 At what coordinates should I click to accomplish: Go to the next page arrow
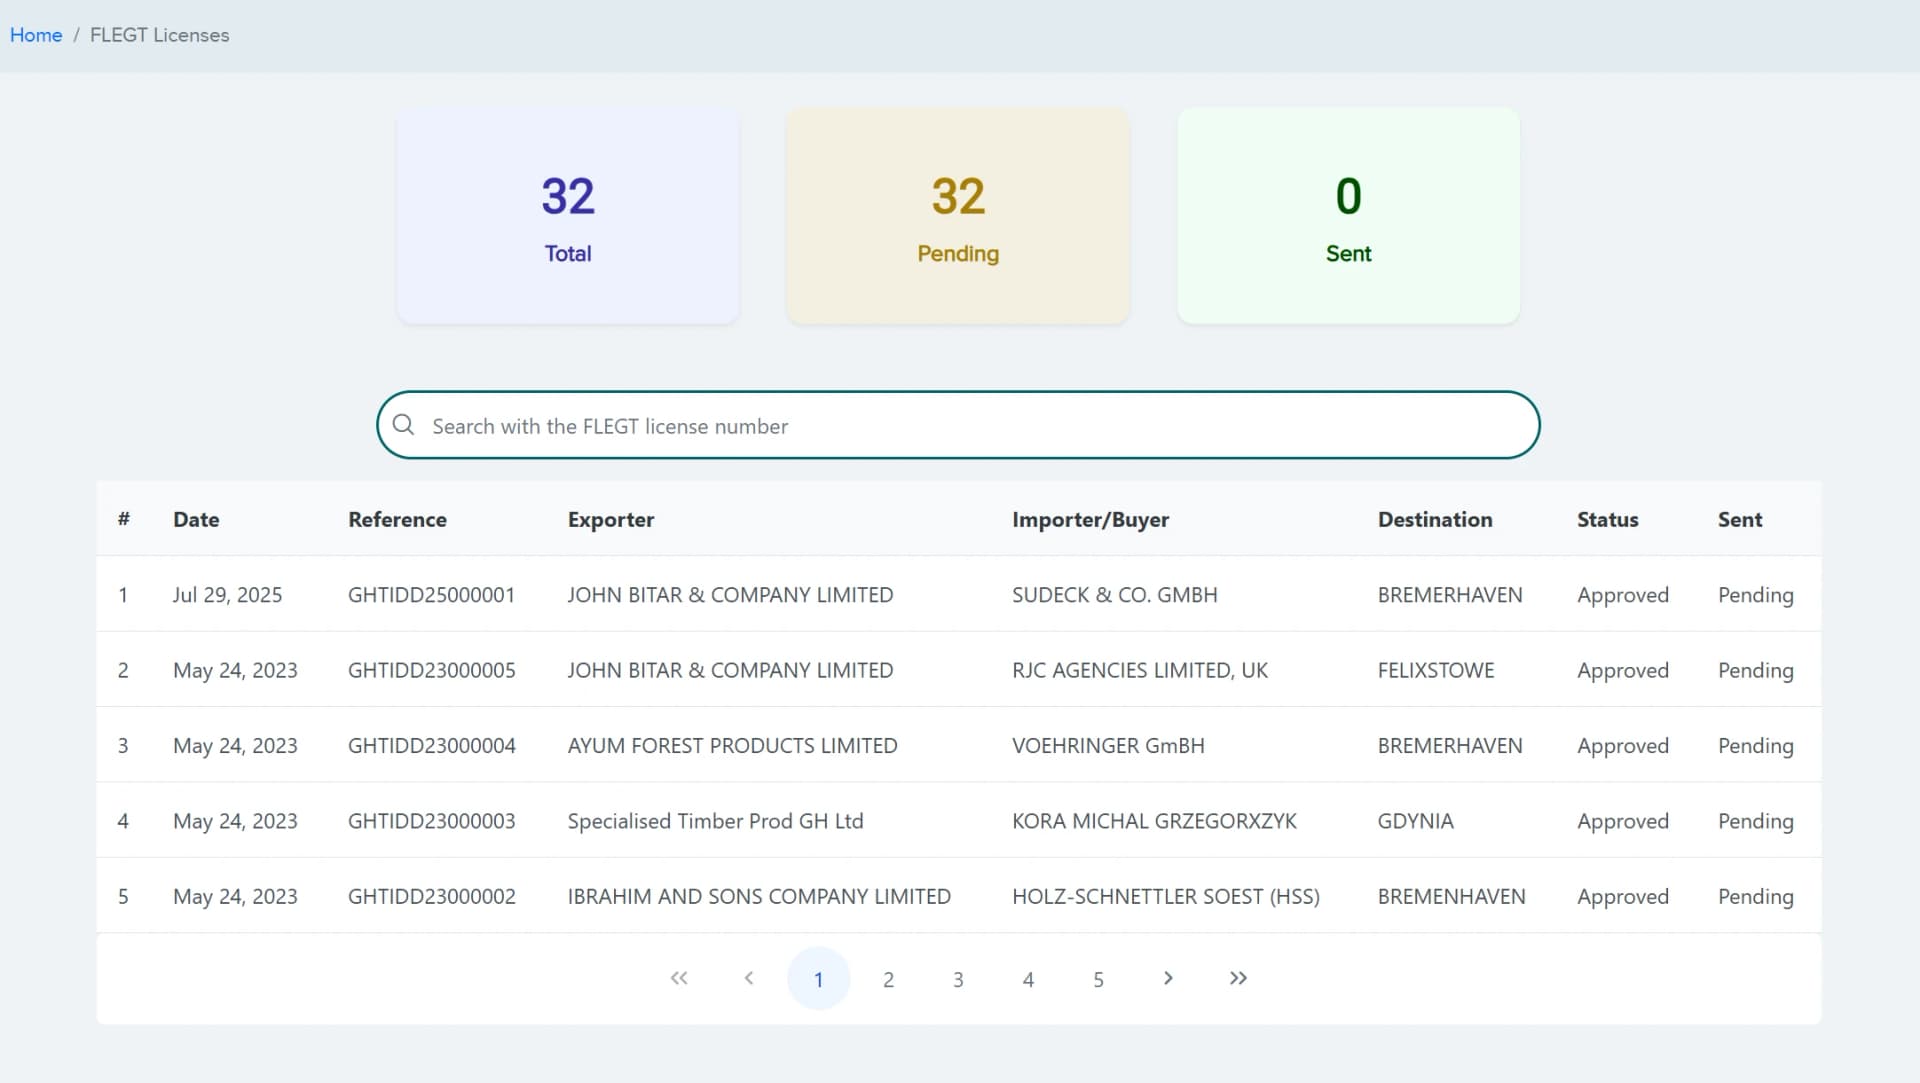coord(1168,978)
